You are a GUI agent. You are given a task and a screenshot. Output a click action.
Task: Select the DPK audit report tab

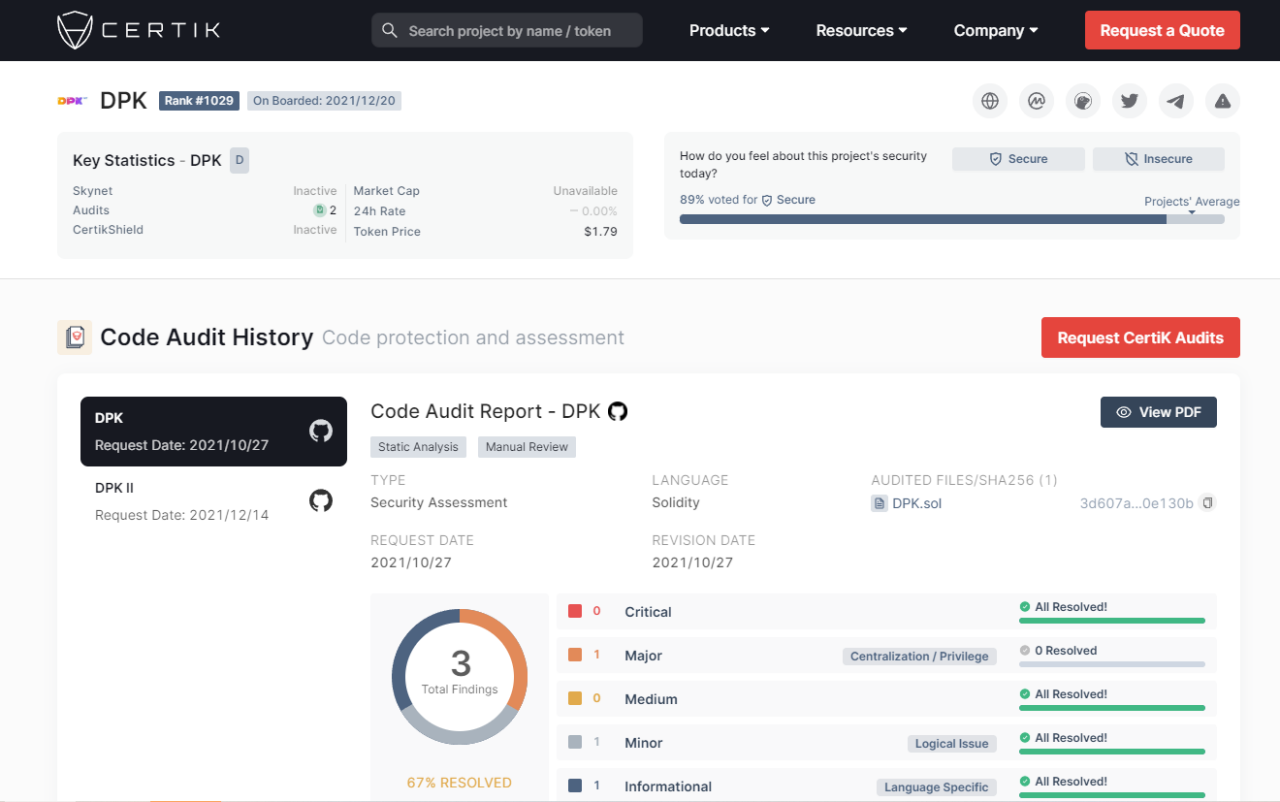[x=214, y=431]
